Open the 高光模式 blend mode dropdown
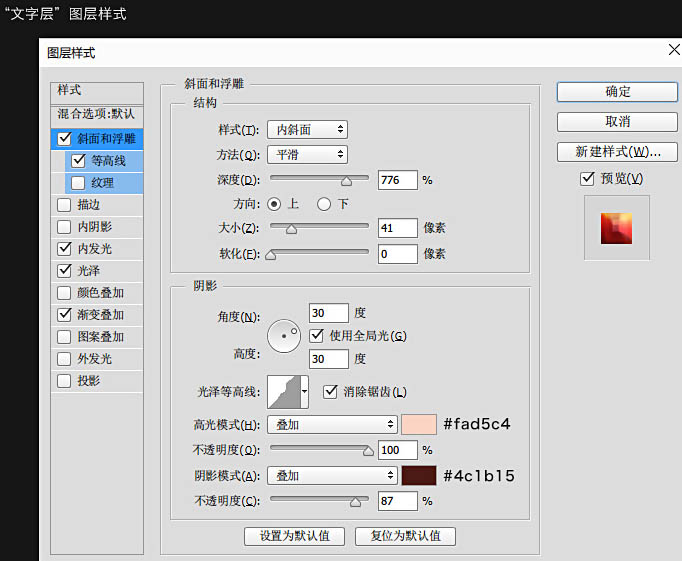 point(332,424)
